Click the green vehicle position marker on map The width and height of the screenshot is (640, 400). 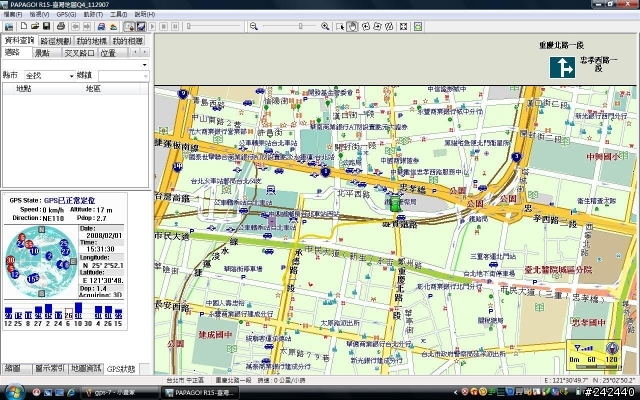(x=394, y=204)
